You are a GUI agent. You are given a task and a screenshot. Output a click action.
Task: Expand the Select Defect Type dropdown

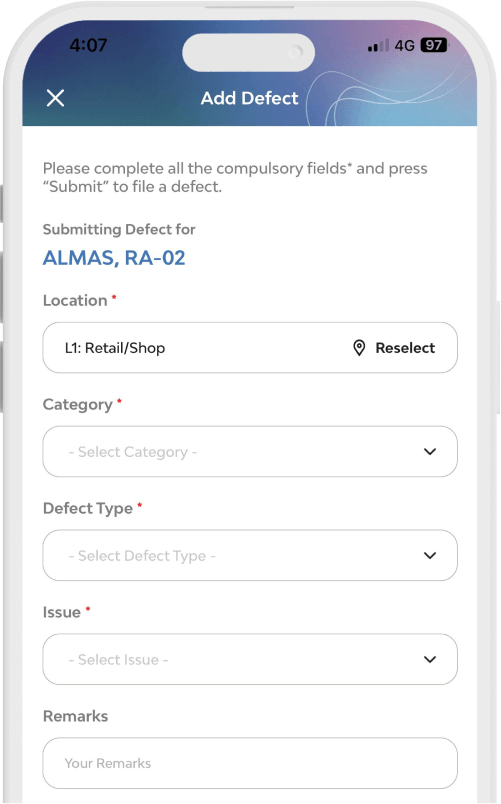pyautogui.click(x=250, y=555)
